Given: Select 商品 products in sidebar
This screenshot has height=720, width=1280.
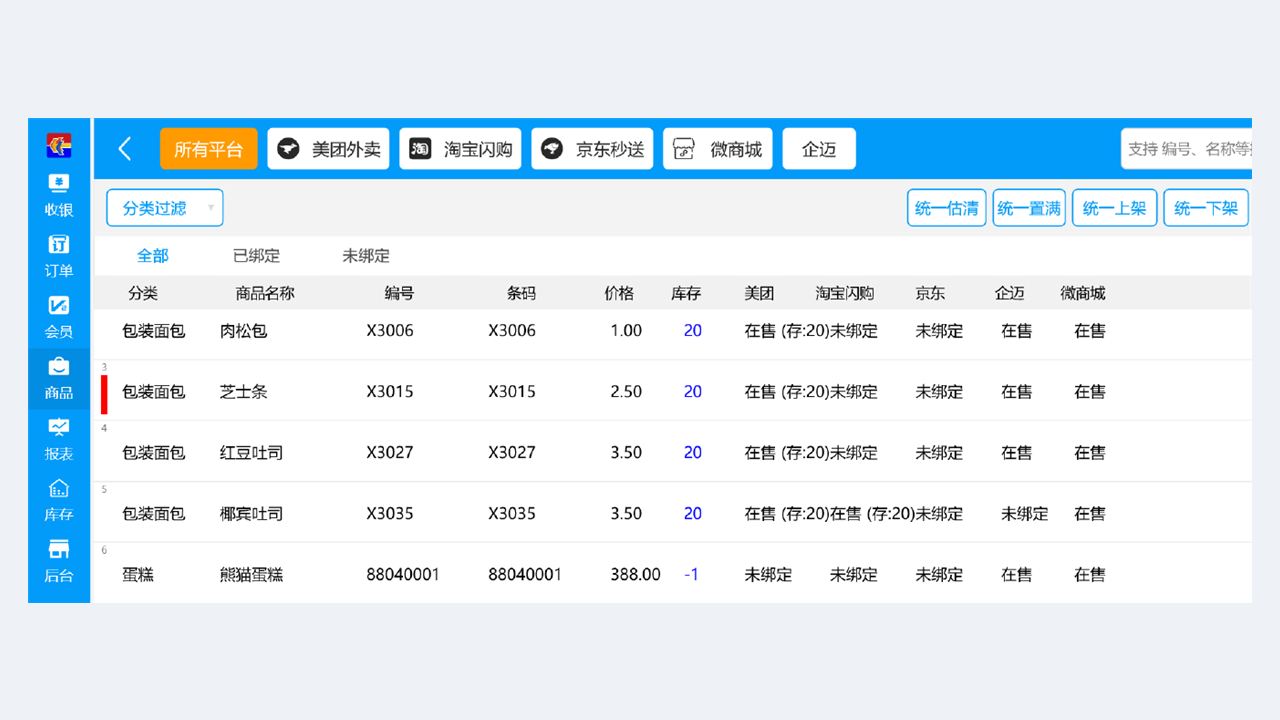Looking at the screenshot, I should [59, 379].
